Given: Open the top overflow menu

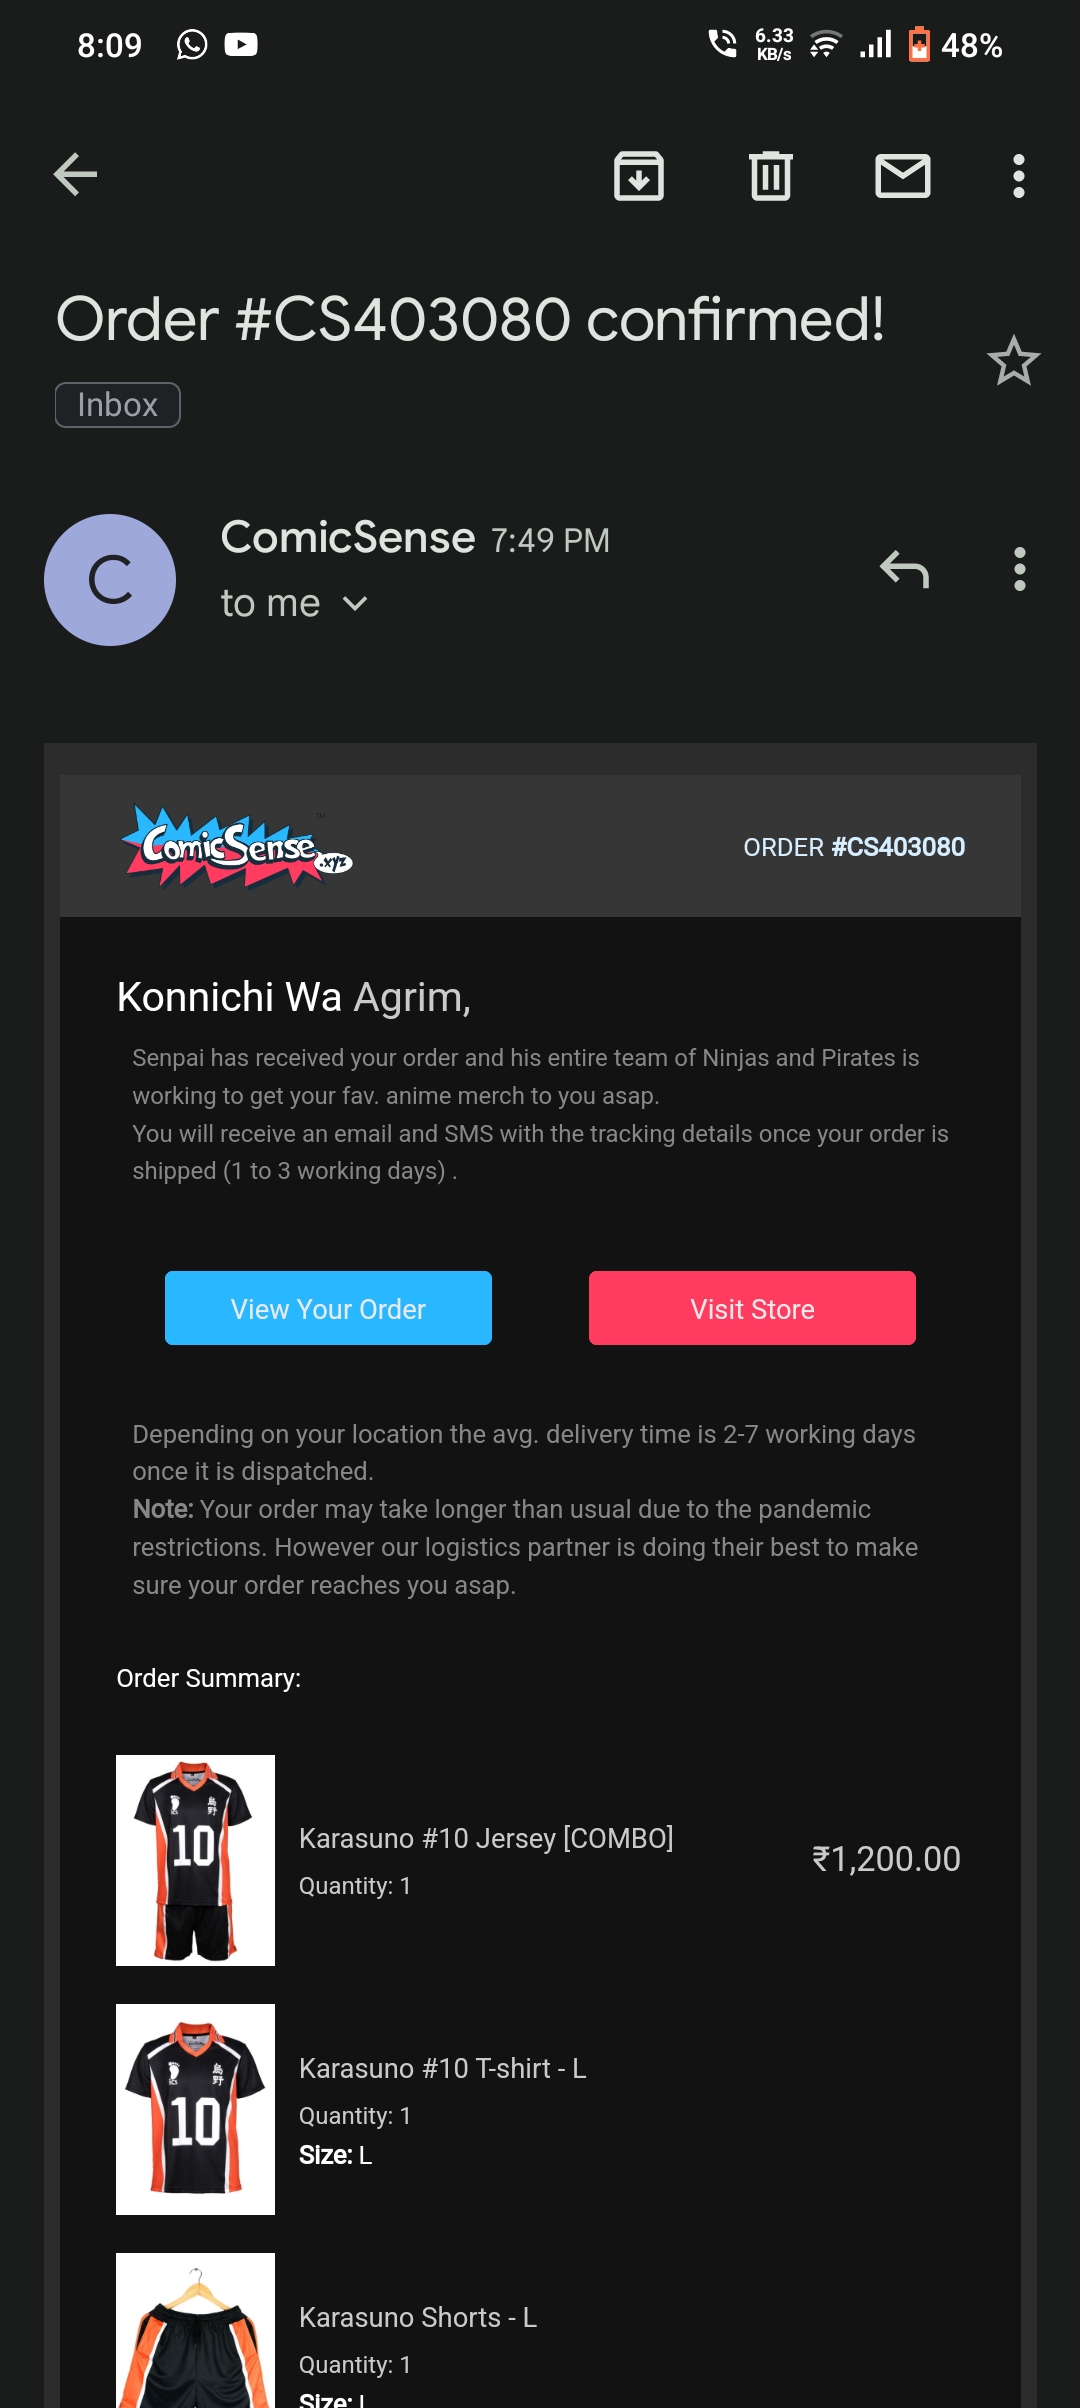Looking at the screenshot, I should (x=1018, y=176).
